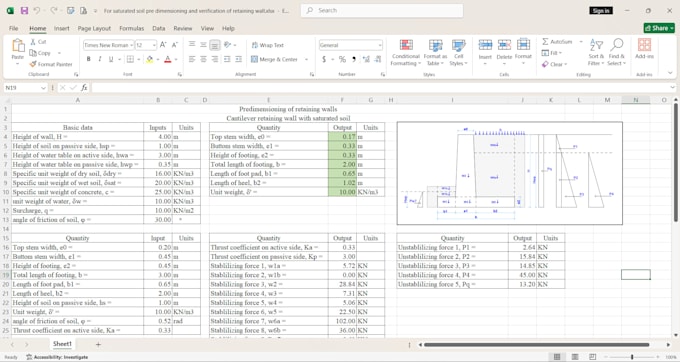Viewport: 680px width, 362px height.
Task: Increase font size with larger A icon
Action: coord(163,45)
